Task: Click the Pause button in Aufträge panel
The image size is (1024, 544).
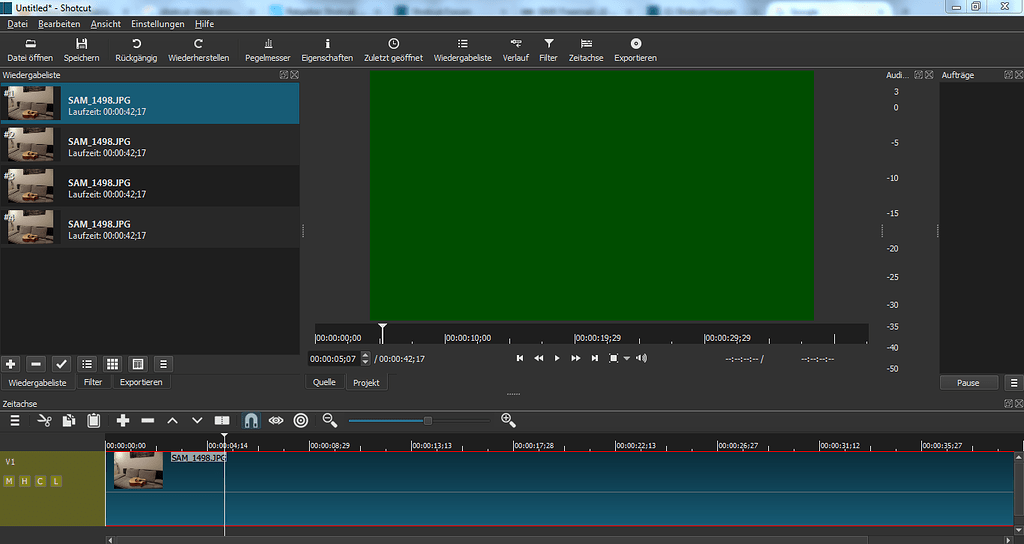Action: (x=968, y=383)
